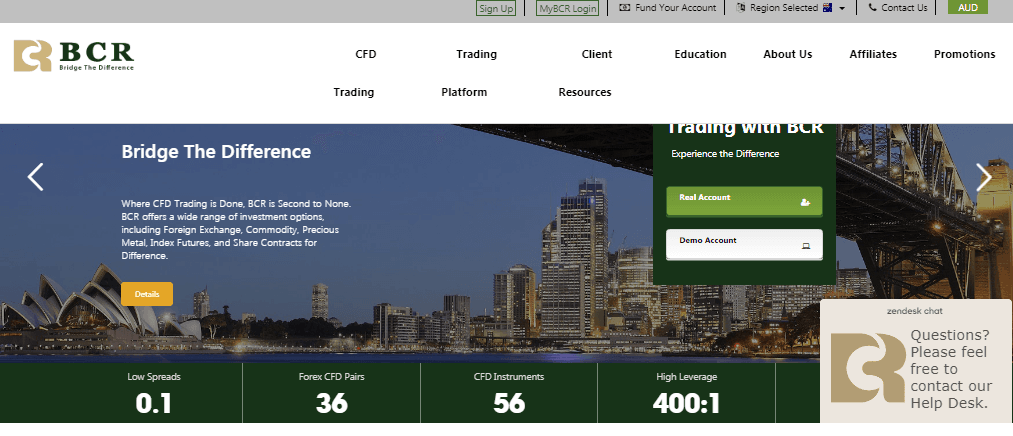1013x436 pixels.
Task: Click the Fund Your Account cash icon
Action: pos(625,8)
